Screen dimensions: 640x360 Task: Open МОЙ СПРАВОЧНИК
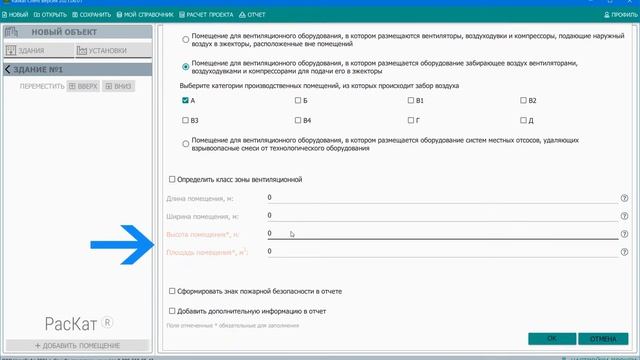click(145, 15)
